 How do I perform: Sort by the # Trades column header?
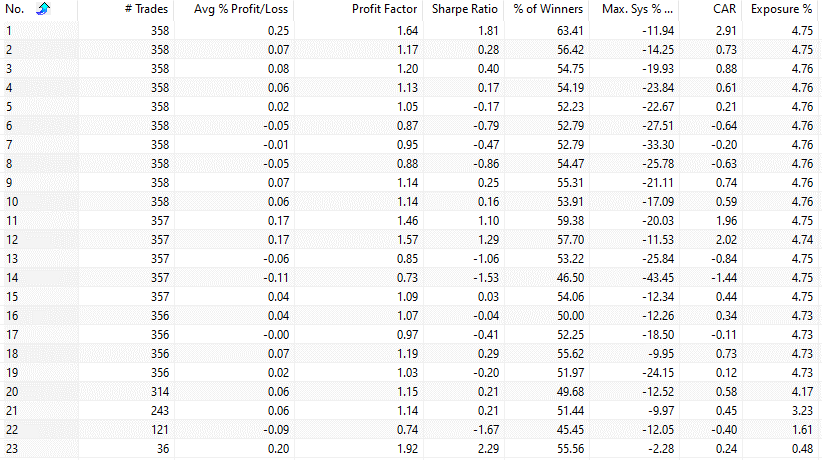[x=147, y=9]
